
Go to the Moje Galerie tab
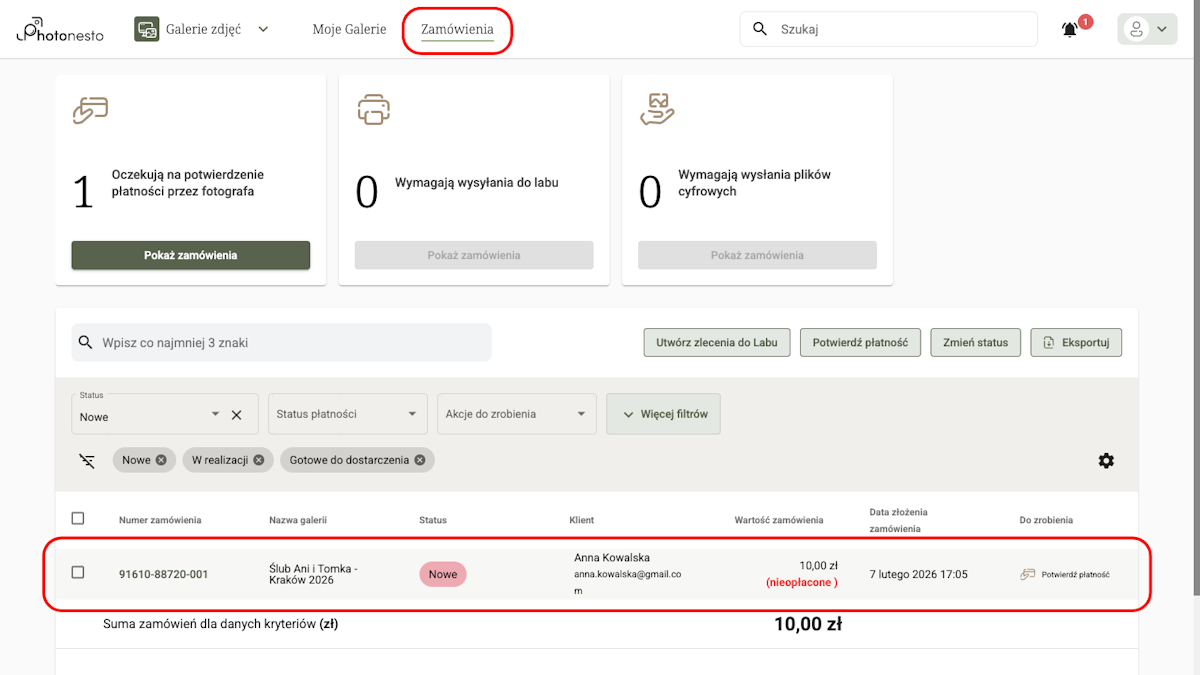click(x=349, y=30)
